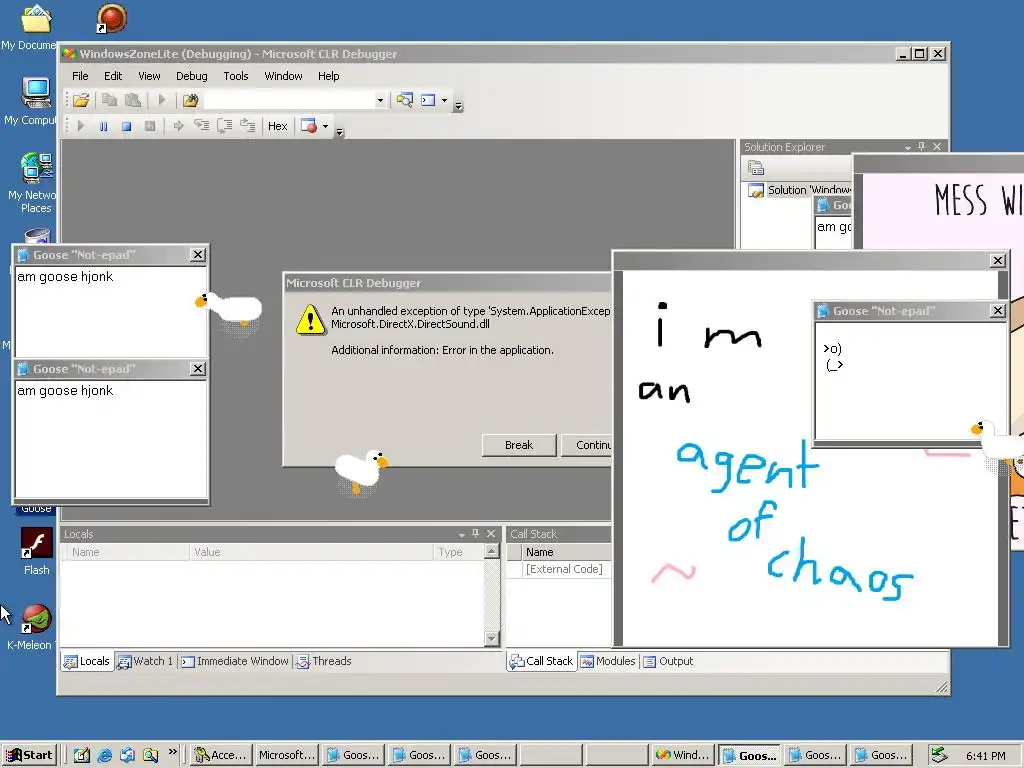Click the Open File folder icon

81,100
